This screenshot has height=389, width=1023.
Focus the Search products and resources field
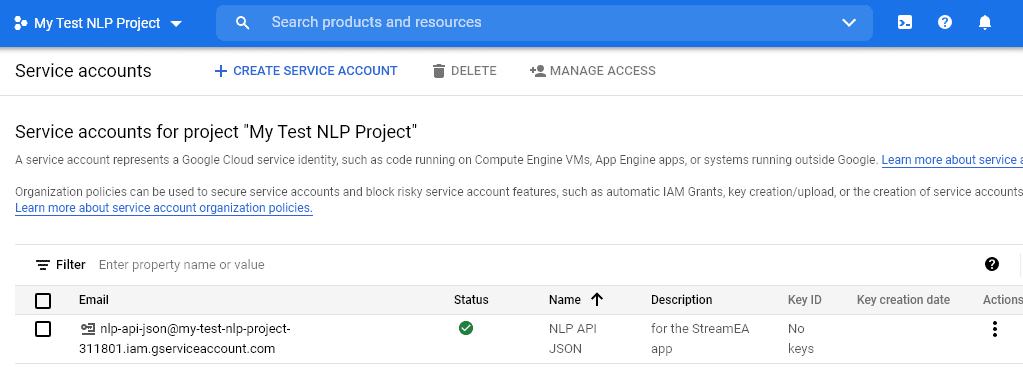tap(544, 23)
